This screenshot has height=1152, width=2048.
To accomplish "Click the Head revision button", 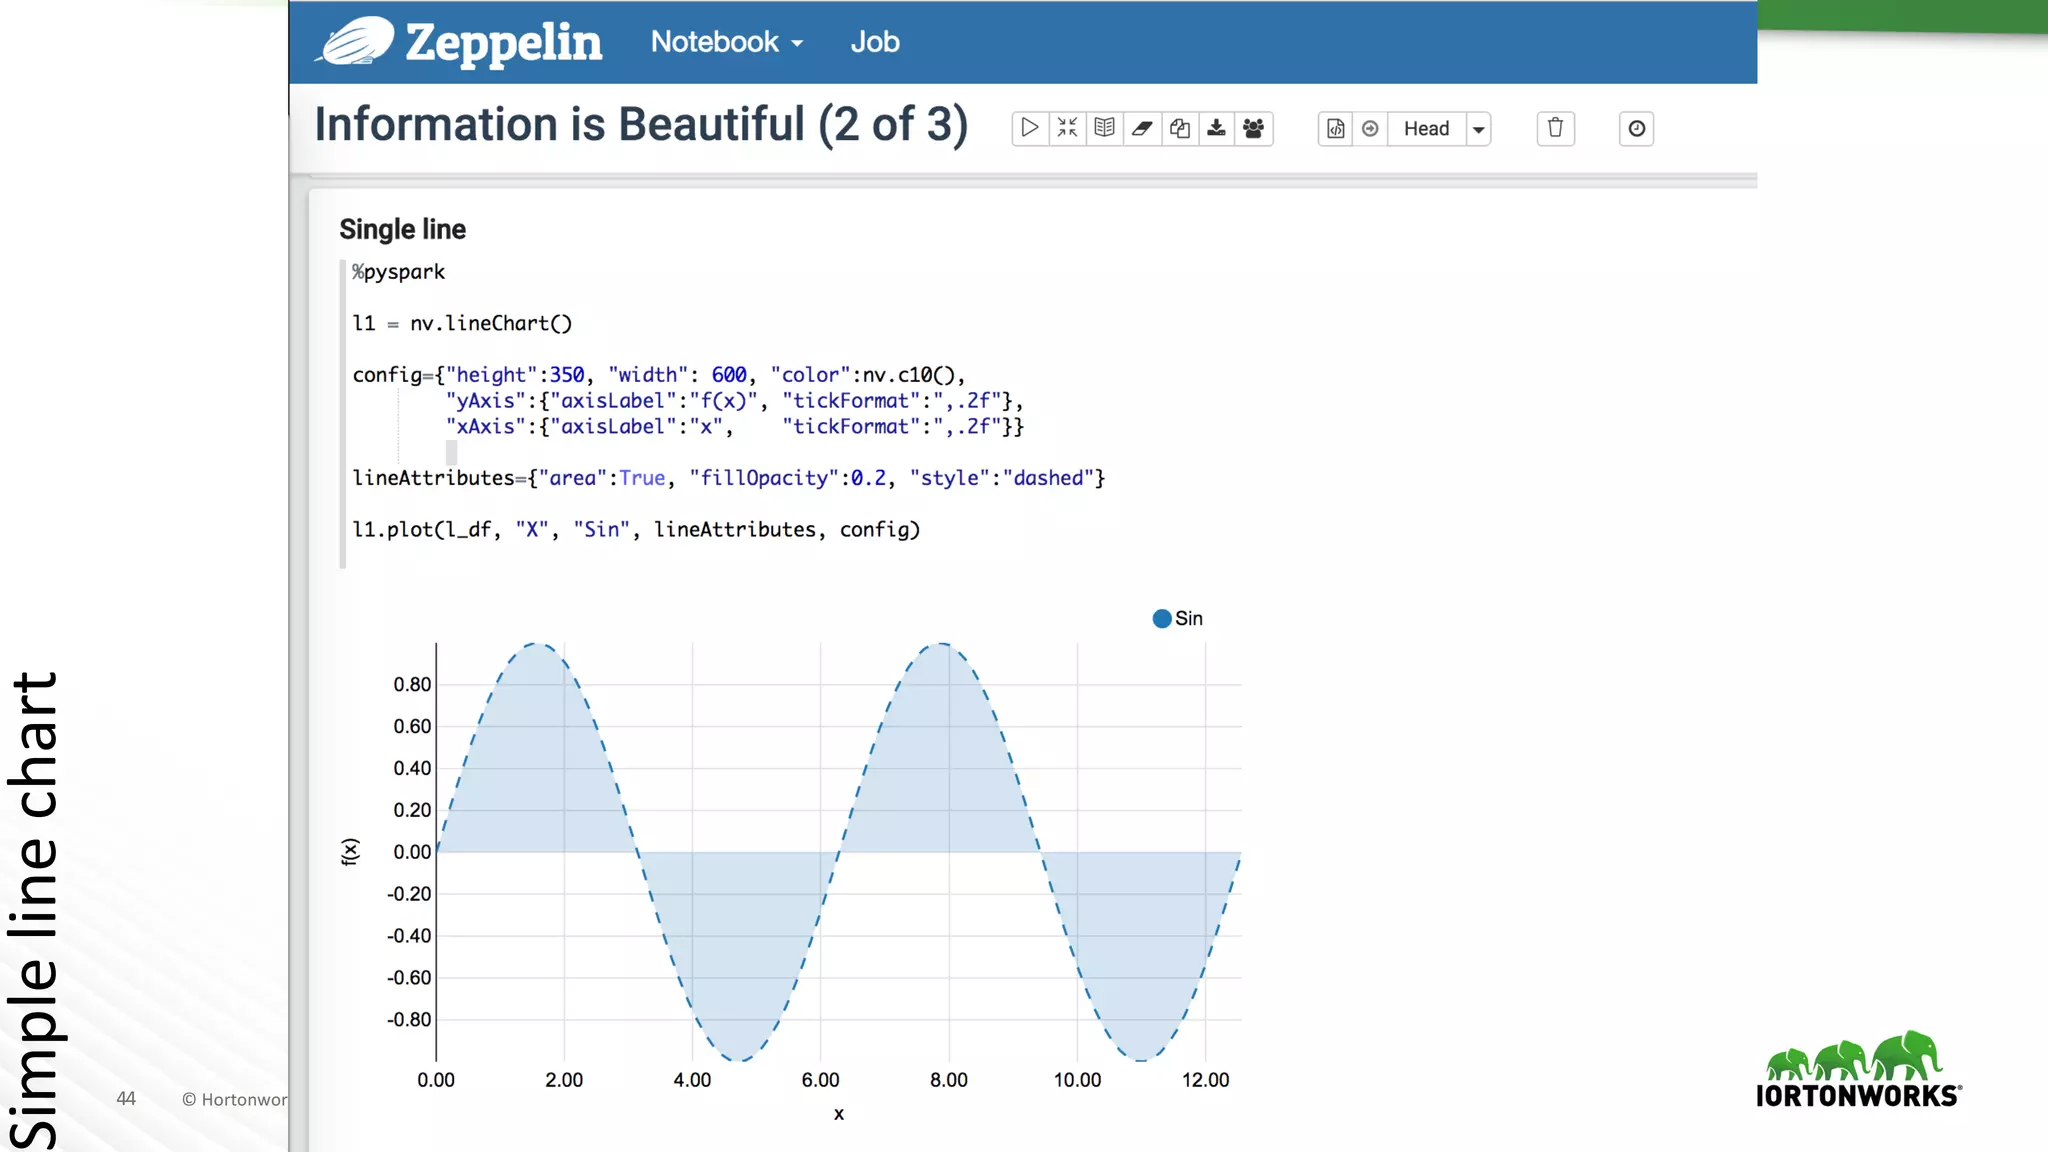I will click(1426, 128).
